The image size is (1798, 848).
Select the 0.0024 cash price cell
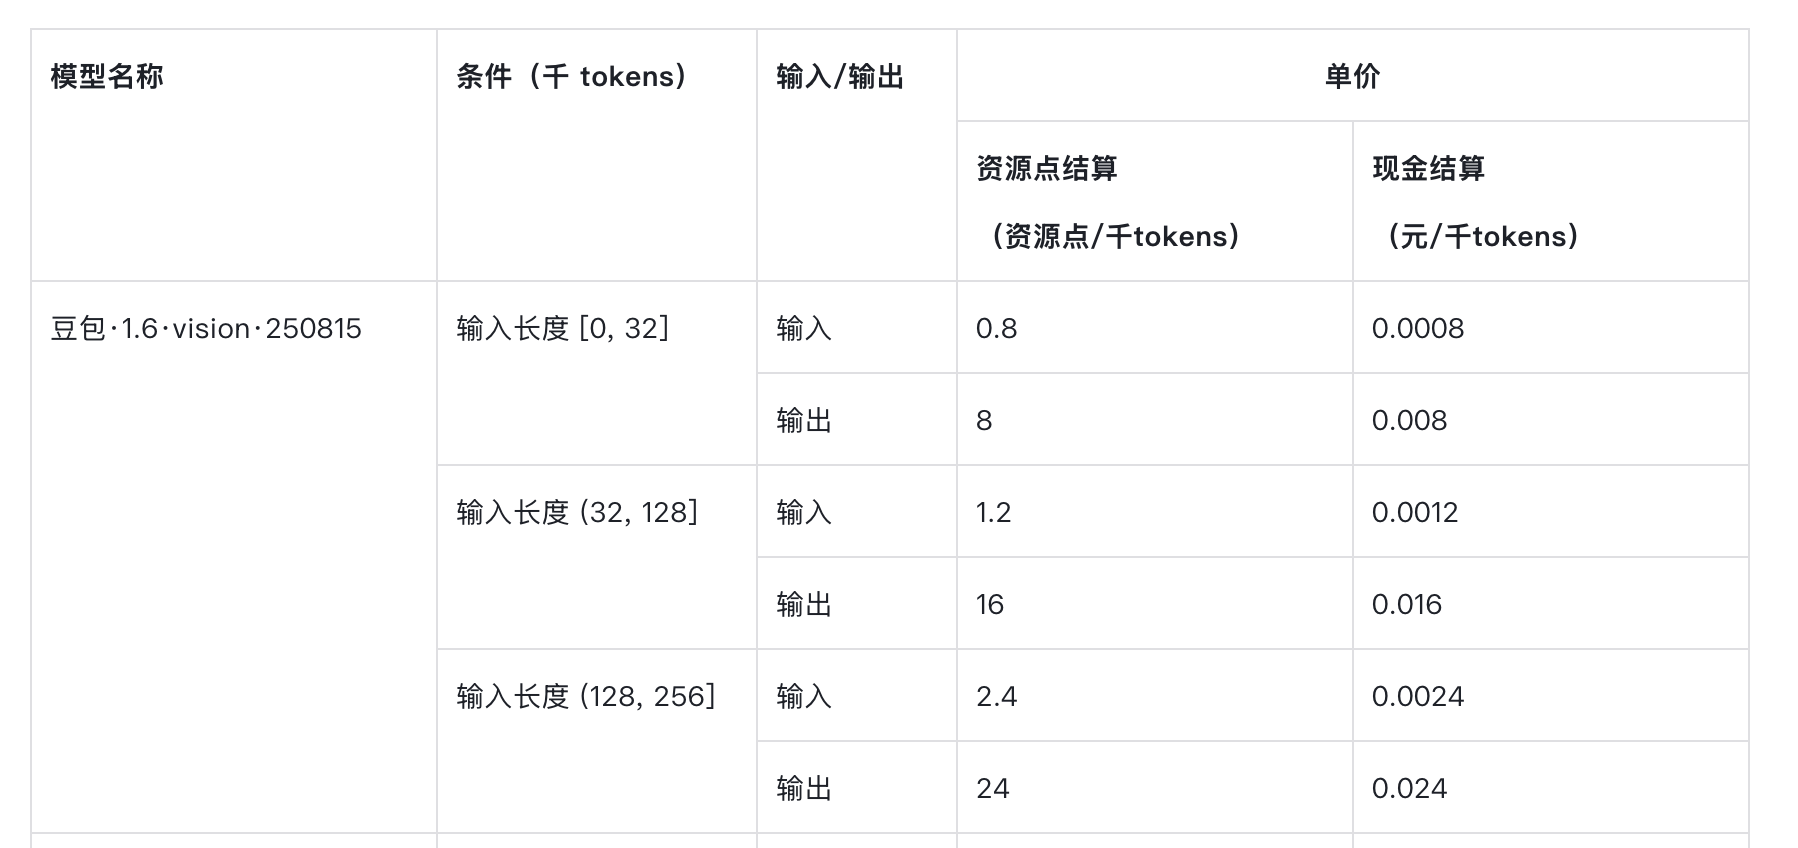1418,697
